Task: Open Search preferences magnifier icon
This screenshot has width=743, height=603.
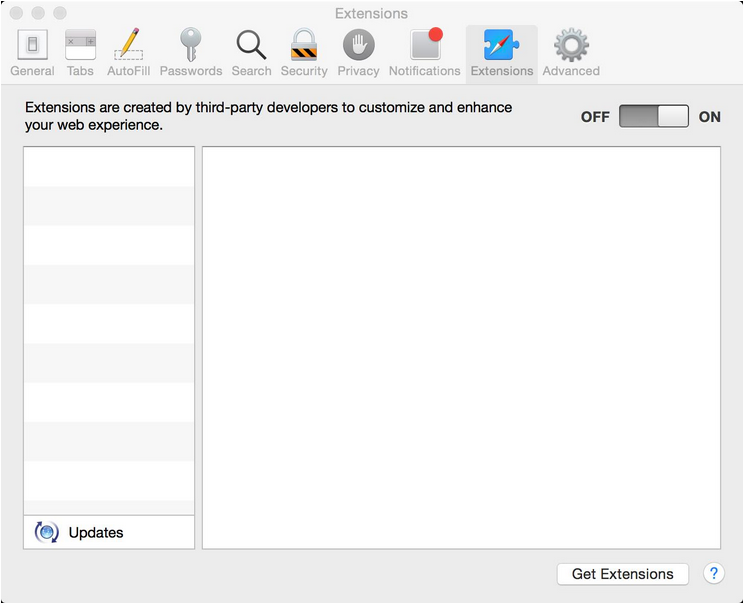Action: (x=251, y=53)
